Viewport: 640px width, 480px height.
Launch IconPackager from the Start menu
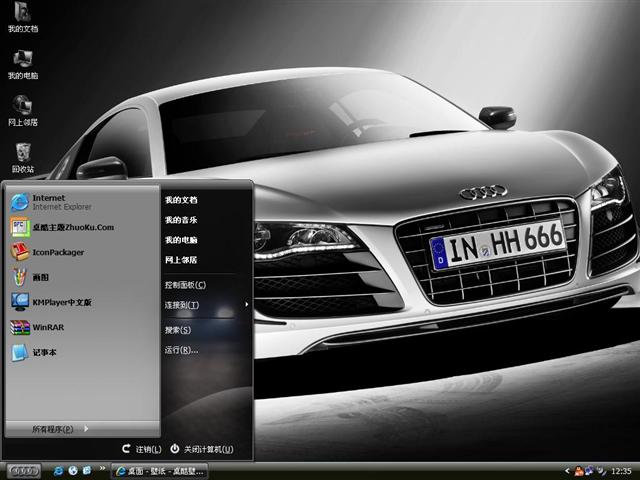pos(58,252)
